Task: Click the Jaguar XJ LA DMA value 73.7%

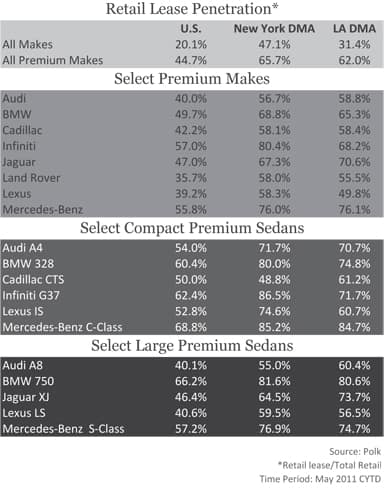Action: [354, 397]
